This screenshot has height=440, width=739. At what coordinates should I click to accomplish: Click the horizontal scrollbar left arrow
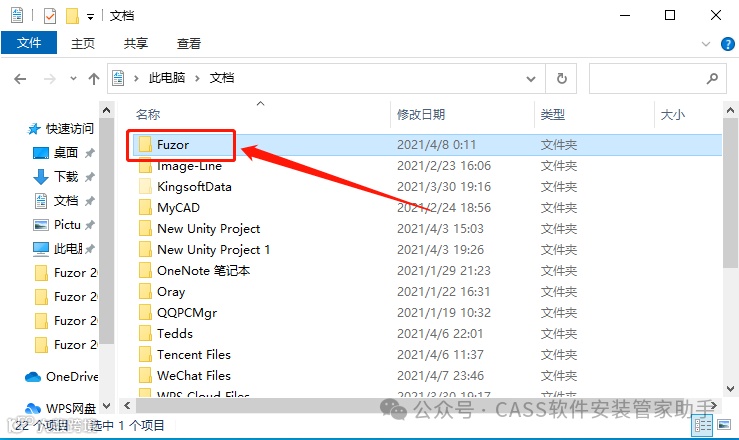(x=127, y=405)
